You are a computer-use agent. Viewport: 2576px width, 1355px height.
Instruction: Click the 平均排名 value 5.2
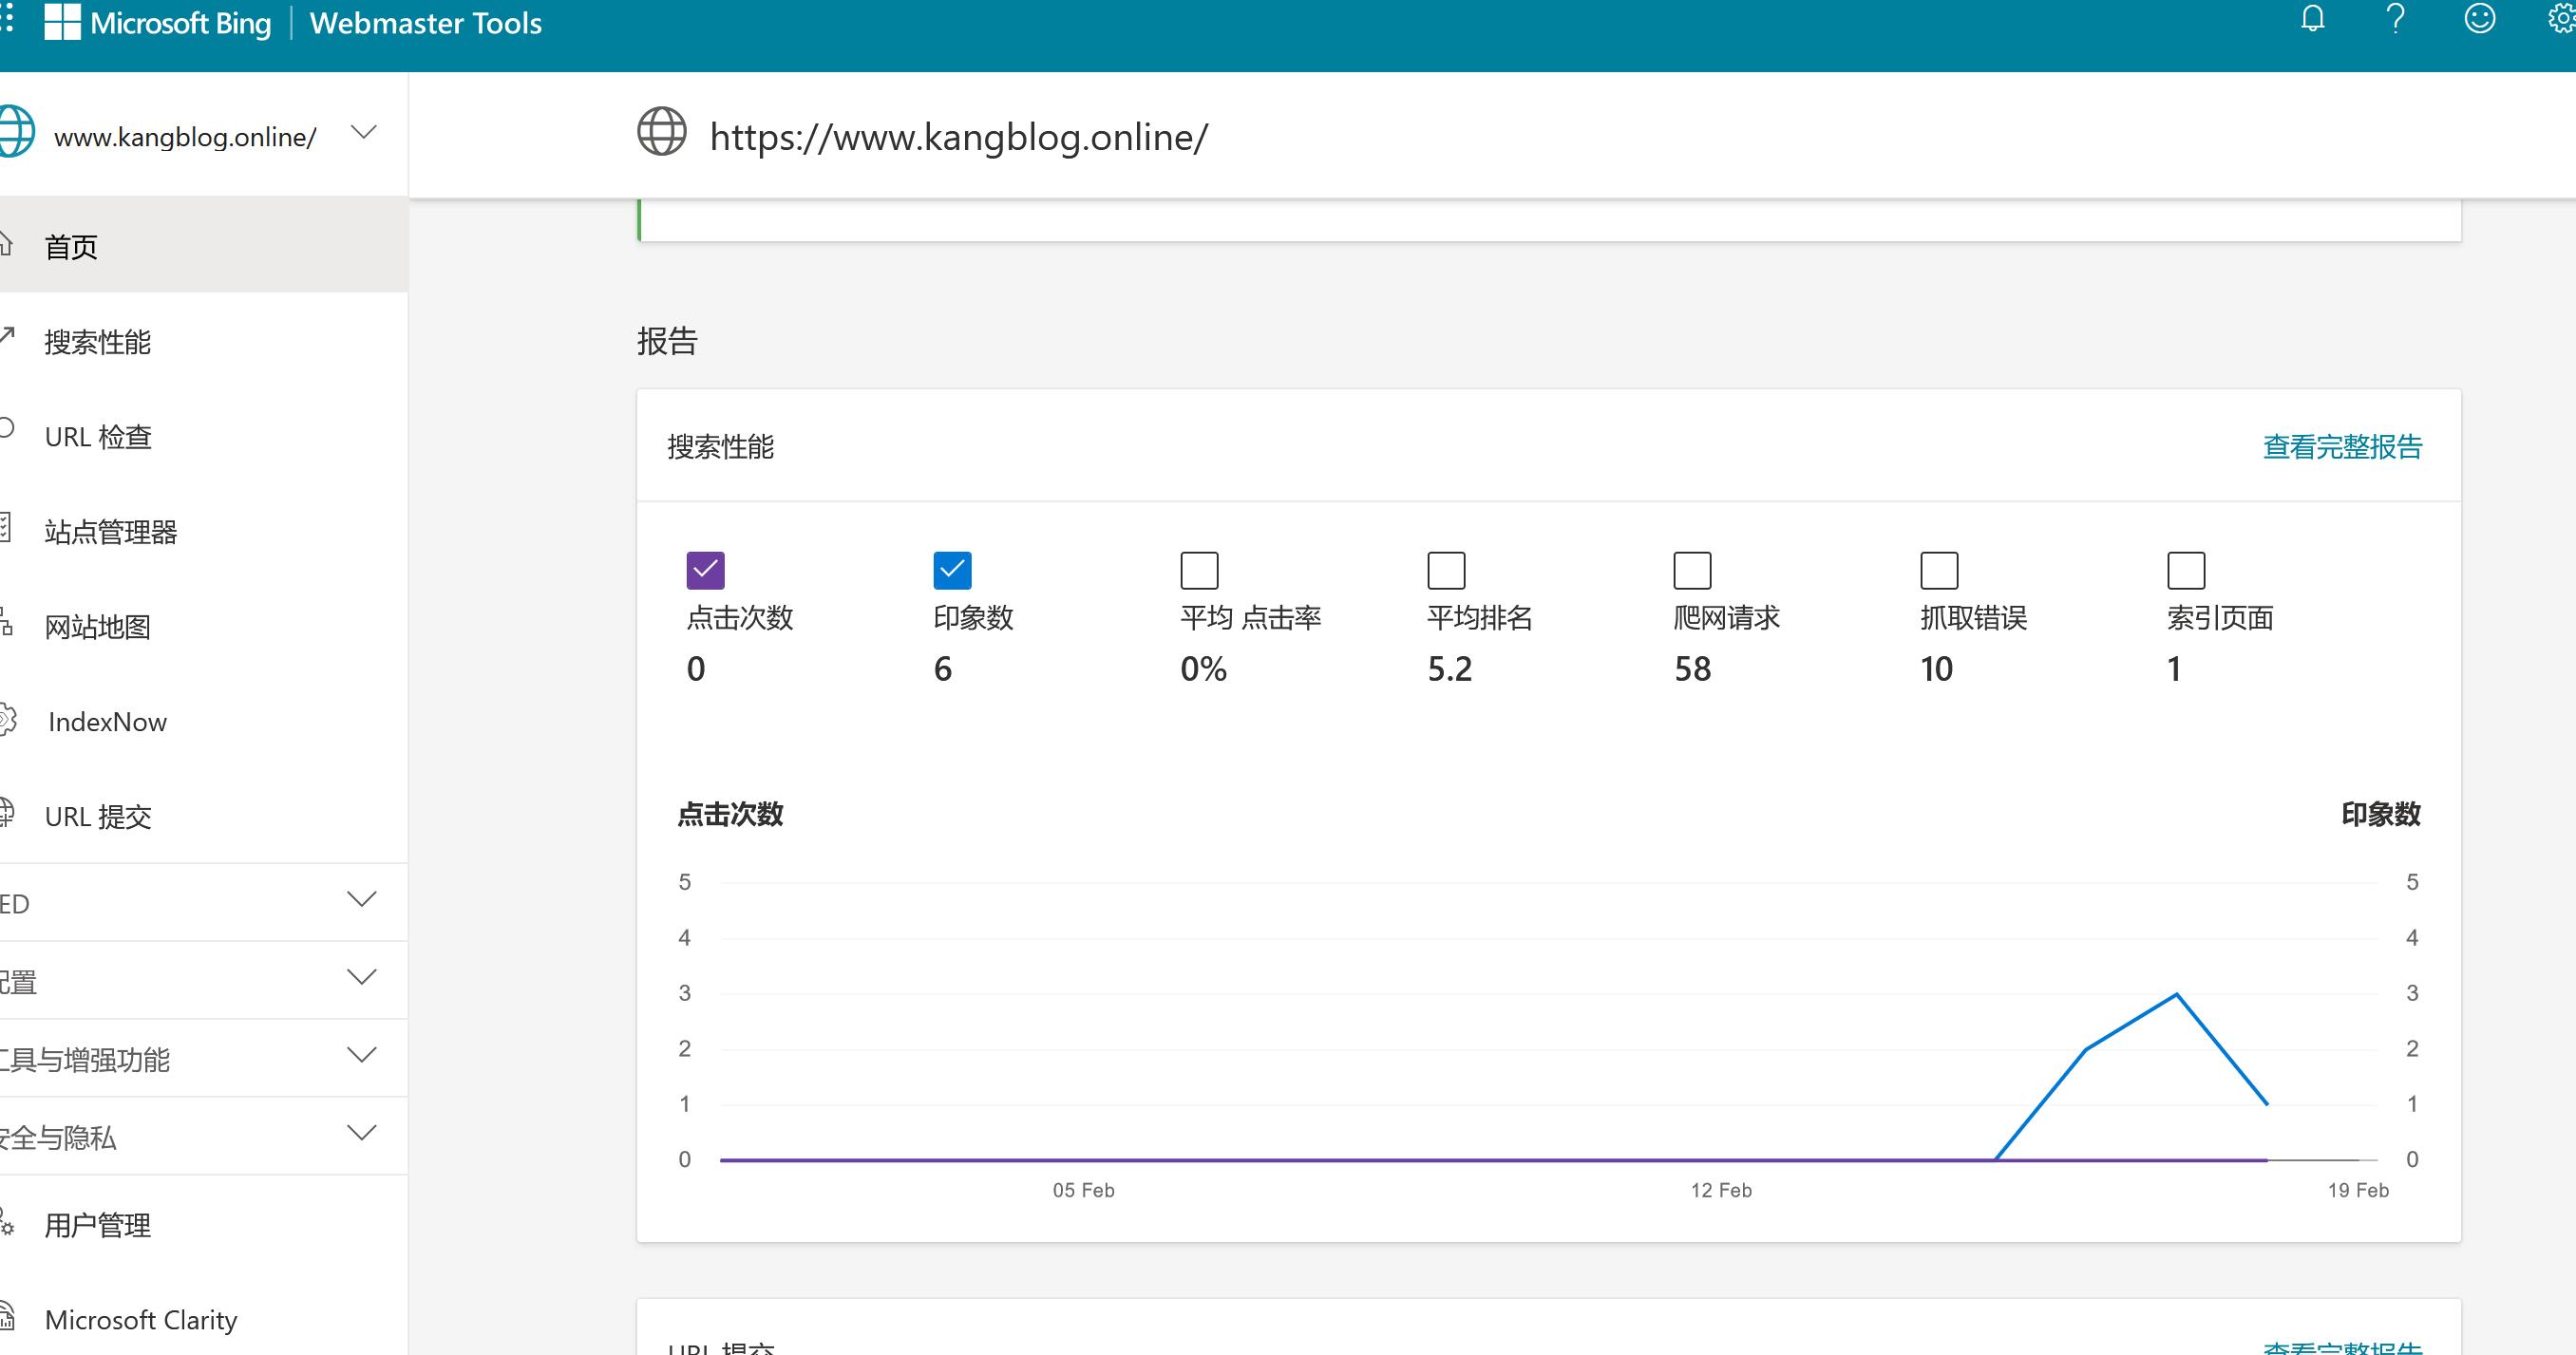point(1449,668)
